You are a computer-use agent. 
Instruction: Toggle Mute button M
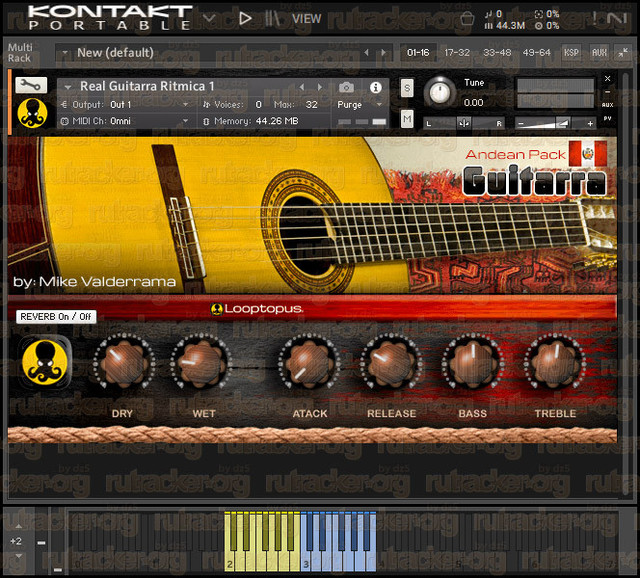pyautogui.click(x=407, y=119)
